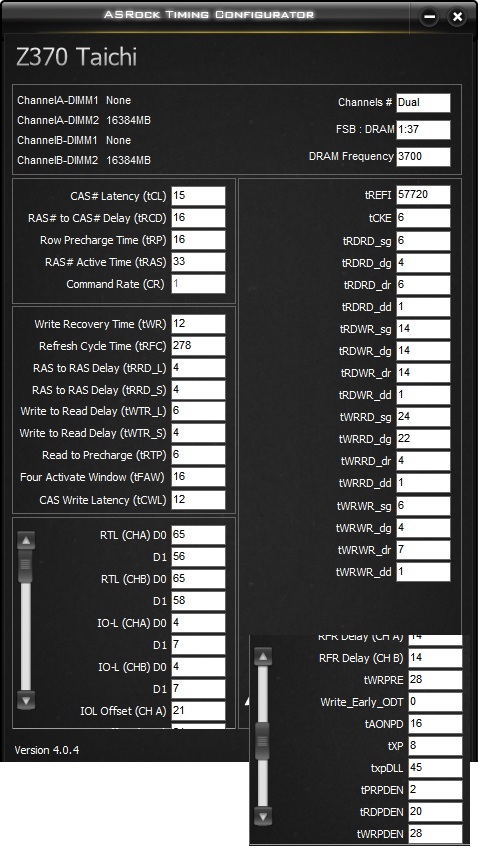This screenshot has width=492, height=864.
Task: Click the tRDWR_dg value field
Action: pos(423,351)
